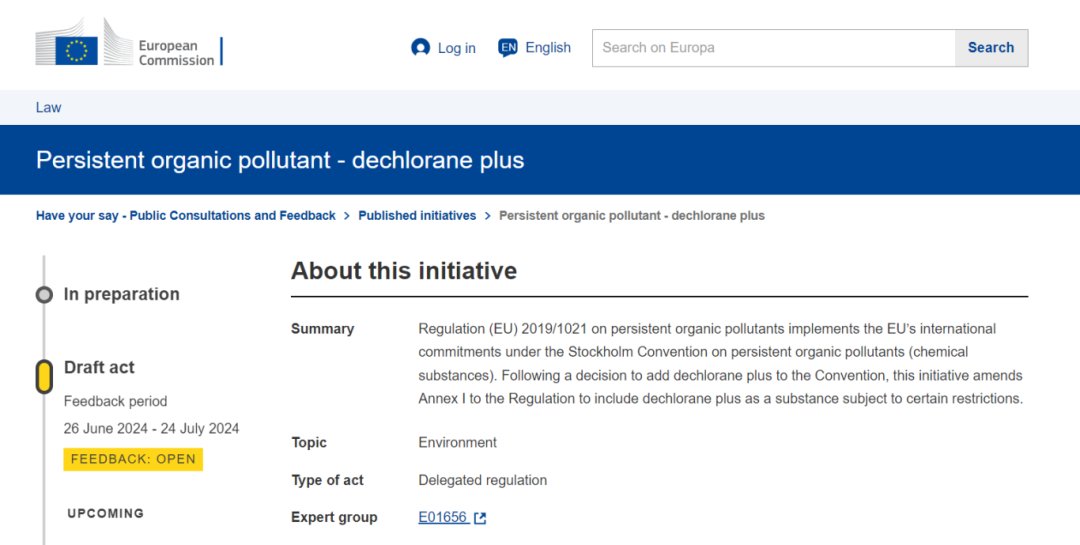Select the Draft act timeline marker
This screenshot has height=545, width=1080.
click(x=44, y=377)
